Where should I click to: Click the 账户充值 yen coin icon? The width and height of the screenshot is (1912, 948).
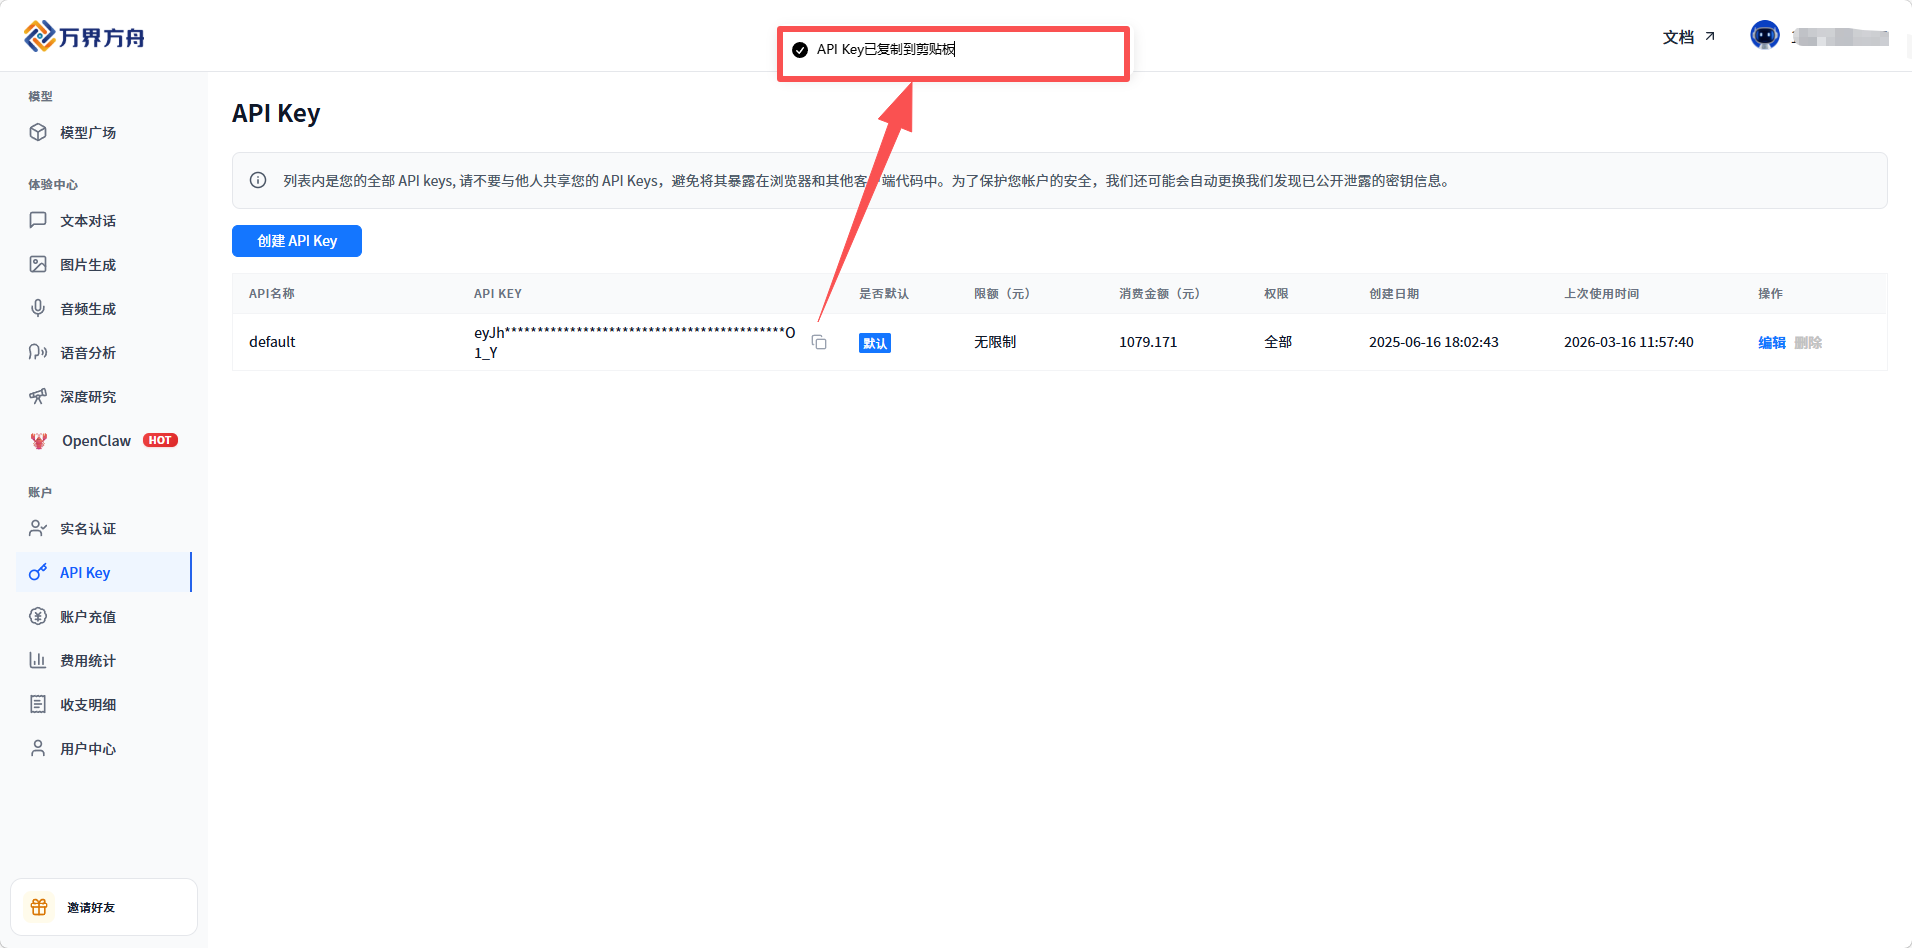38,616
